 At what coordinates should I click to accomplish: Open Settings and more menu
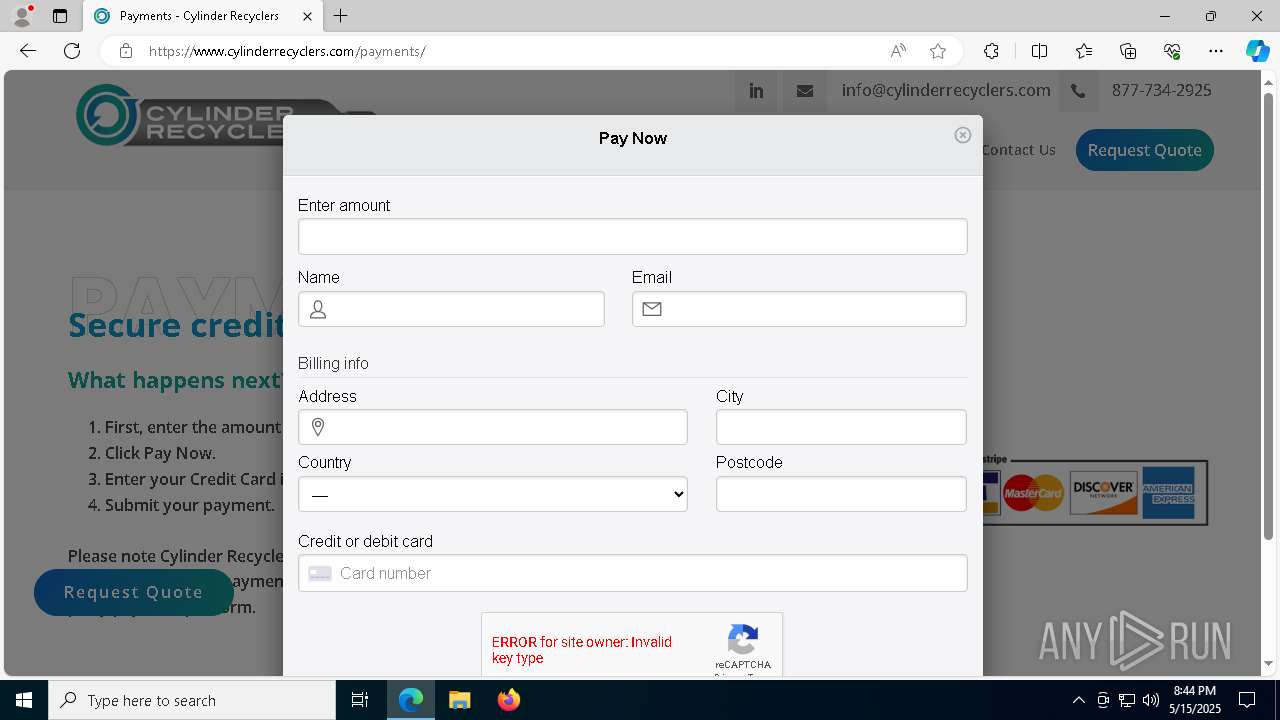[1216, 51]
